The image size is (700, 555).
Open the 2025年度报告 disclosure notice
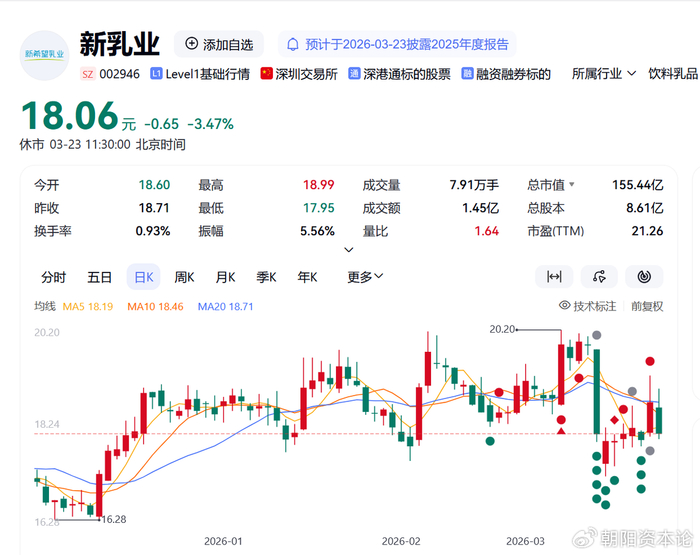(397, 44)
